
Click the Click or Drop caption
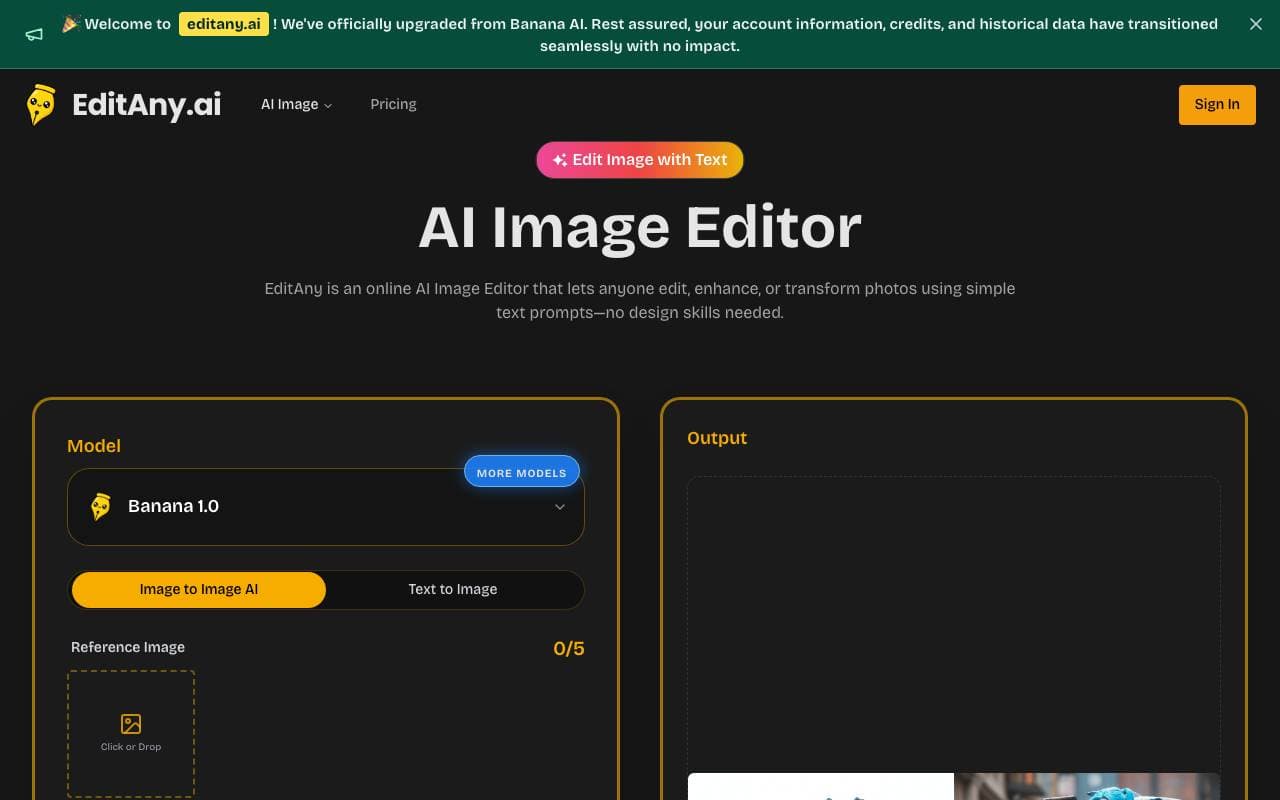131,747
